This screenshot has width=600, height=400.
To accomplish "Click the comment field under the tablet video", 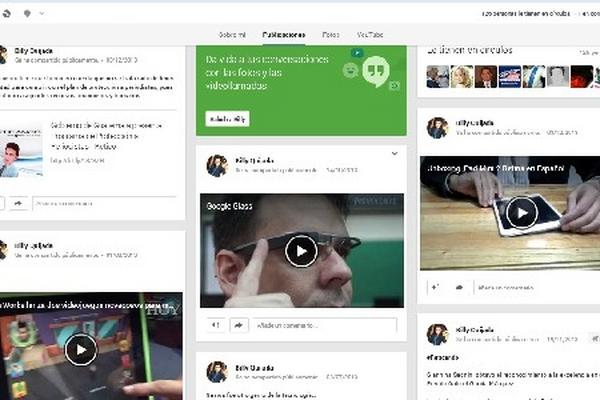I will 530,287.
